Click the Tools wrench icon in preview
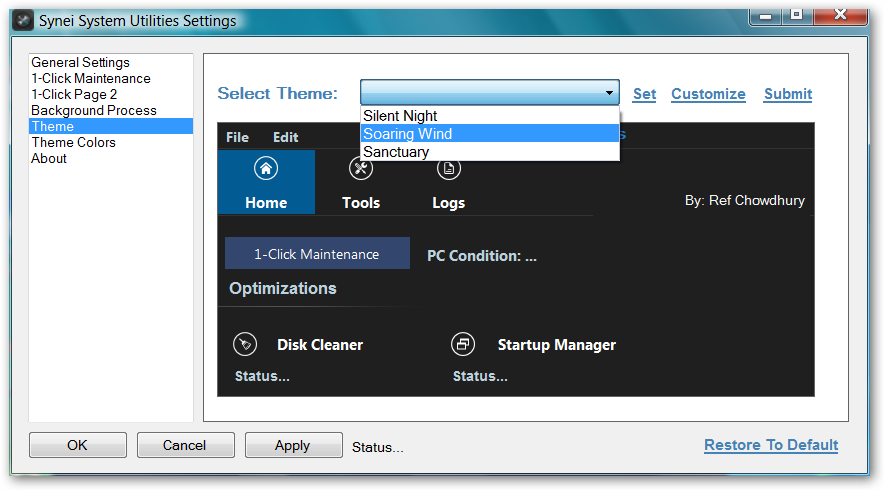Viewport: 884px width, 490px height. click(361, 168)
